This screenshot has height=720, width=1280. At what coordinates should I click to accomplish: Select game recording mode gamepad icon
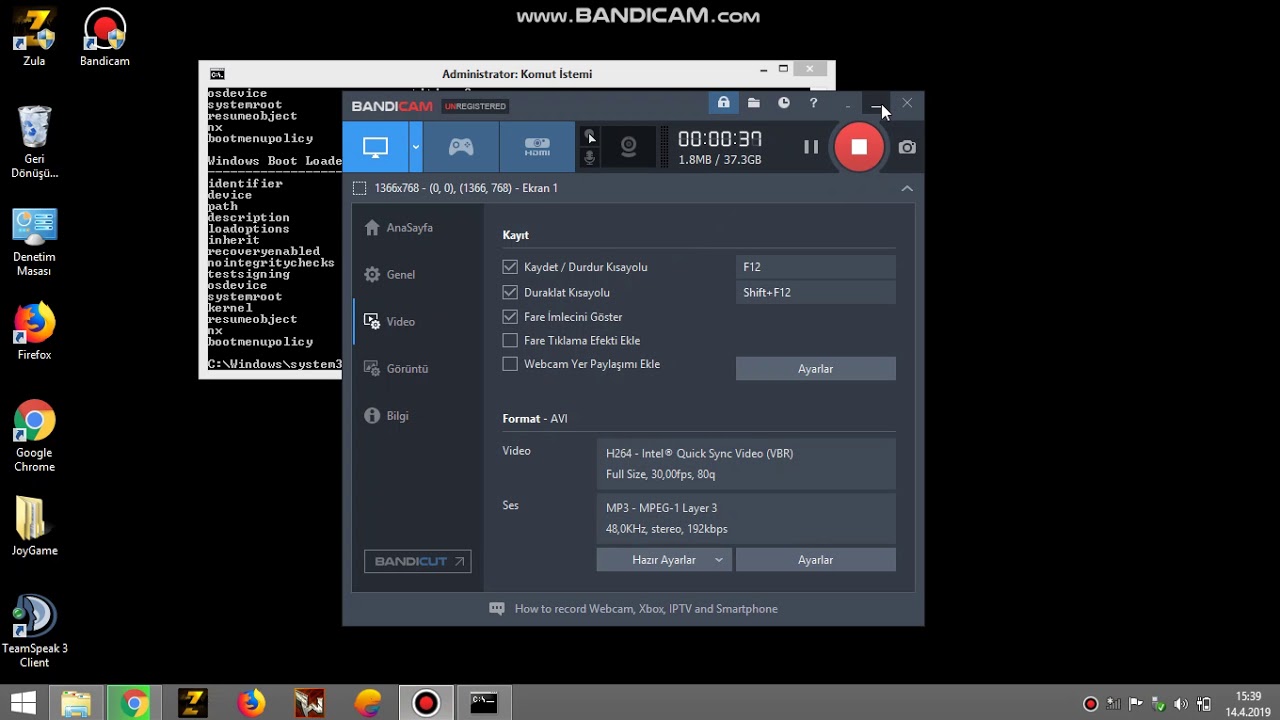tap(461, 147)
